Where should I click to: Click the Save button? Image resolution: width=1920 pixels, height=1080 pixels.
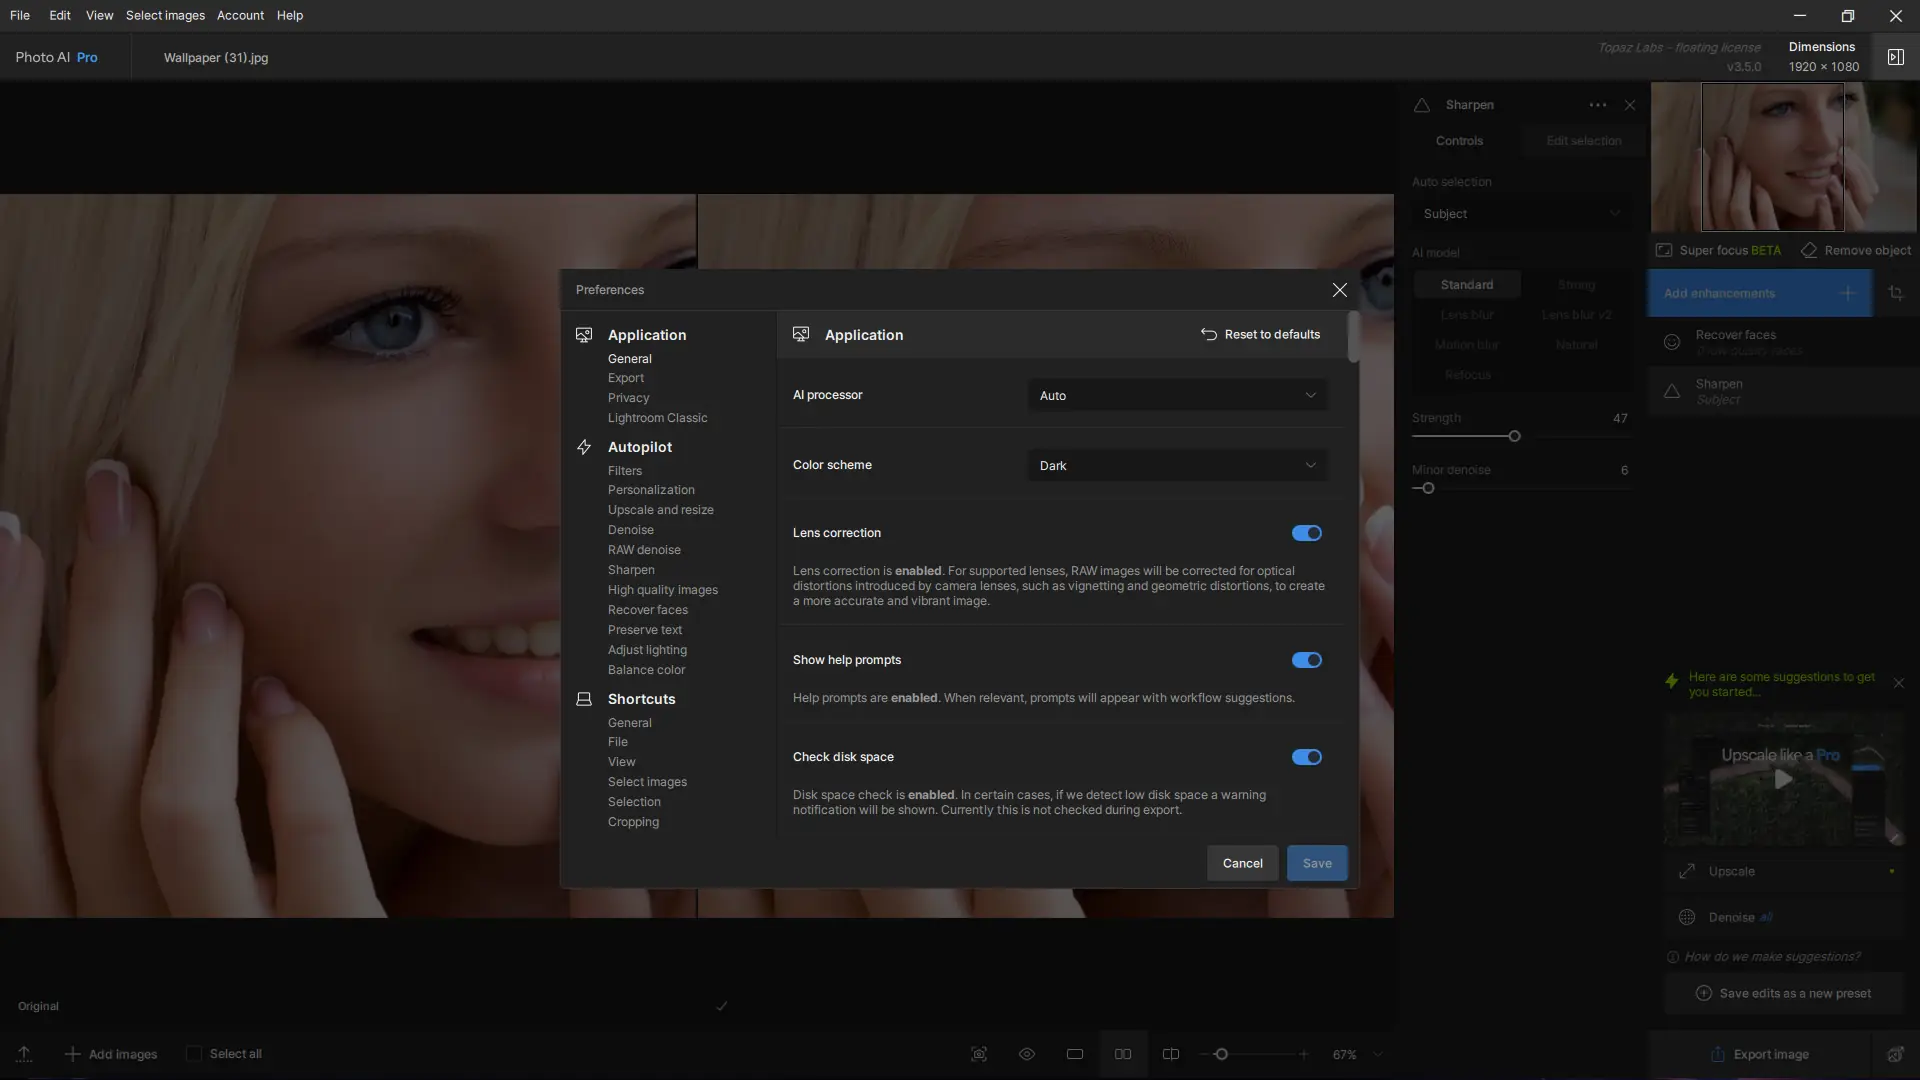1316,863
